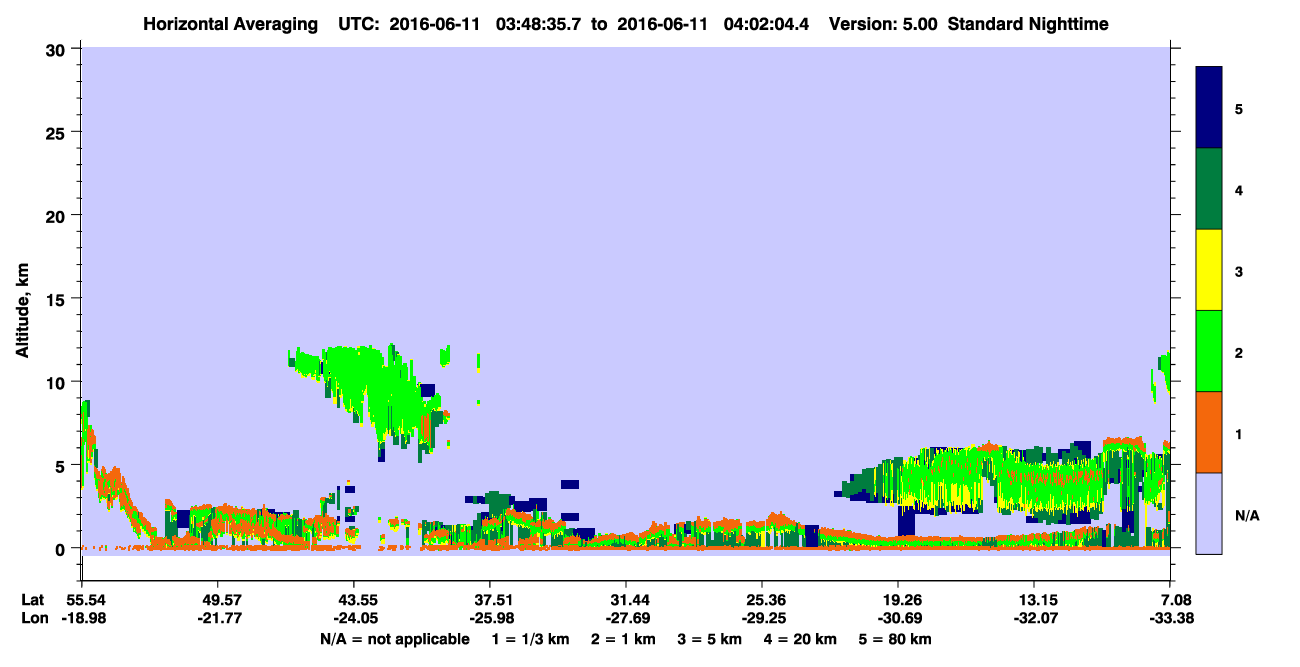
Task: Click the 25 altitude tick label
Action: point(58,132)
